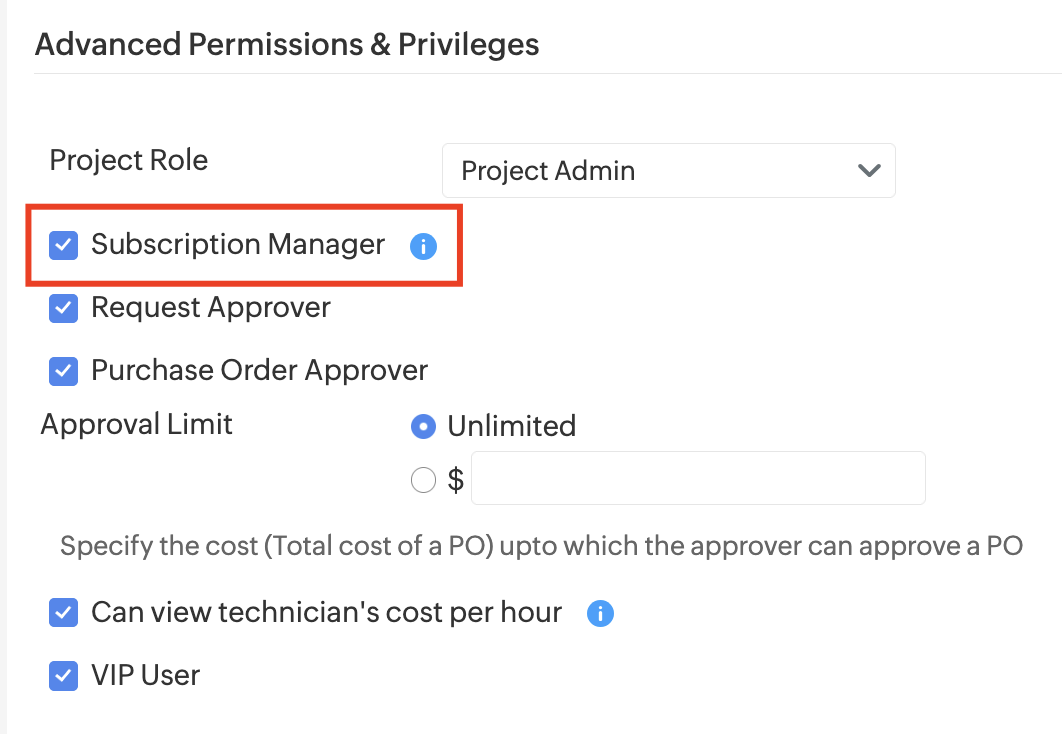Open the Project Role dropdown showing Project Admin
Viewport: 1062px width, 734px height.
(x=668, y=171)
